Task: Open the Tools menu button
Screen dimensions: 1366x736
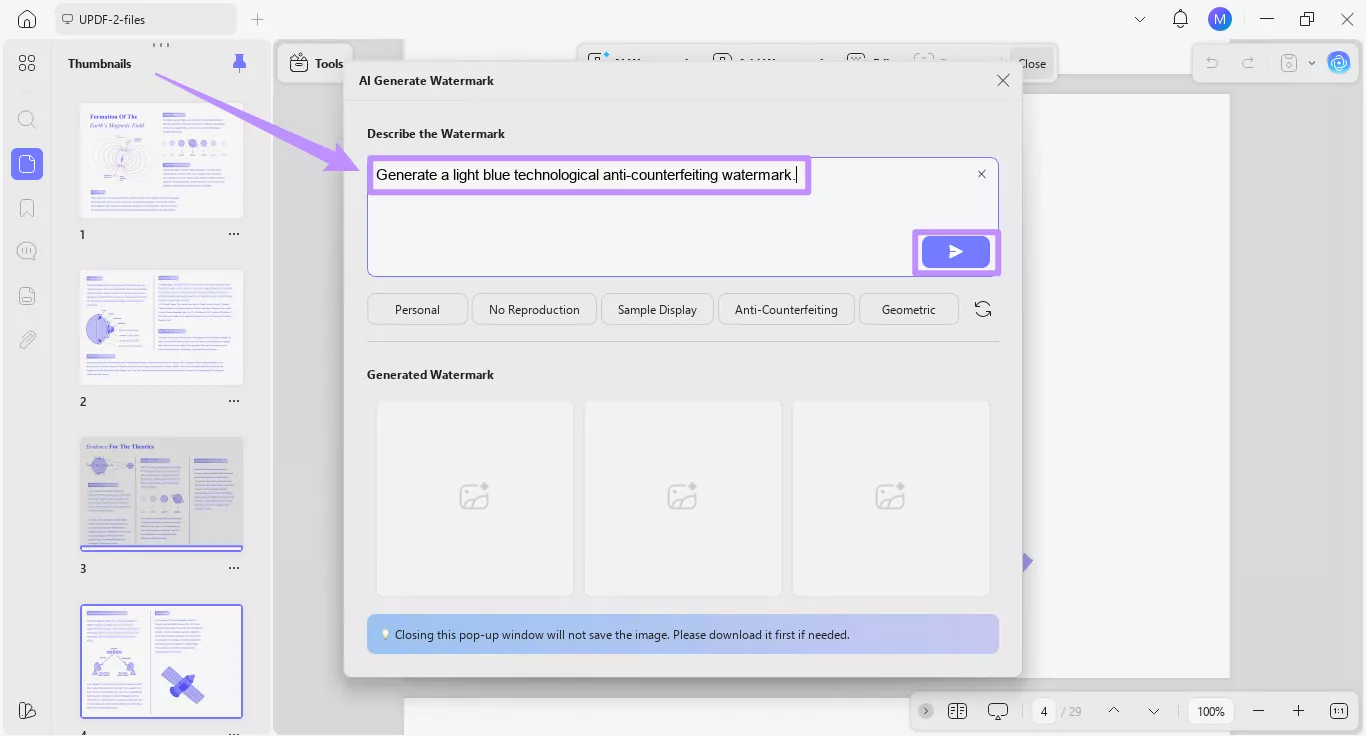Action: (x=316, y=63)
